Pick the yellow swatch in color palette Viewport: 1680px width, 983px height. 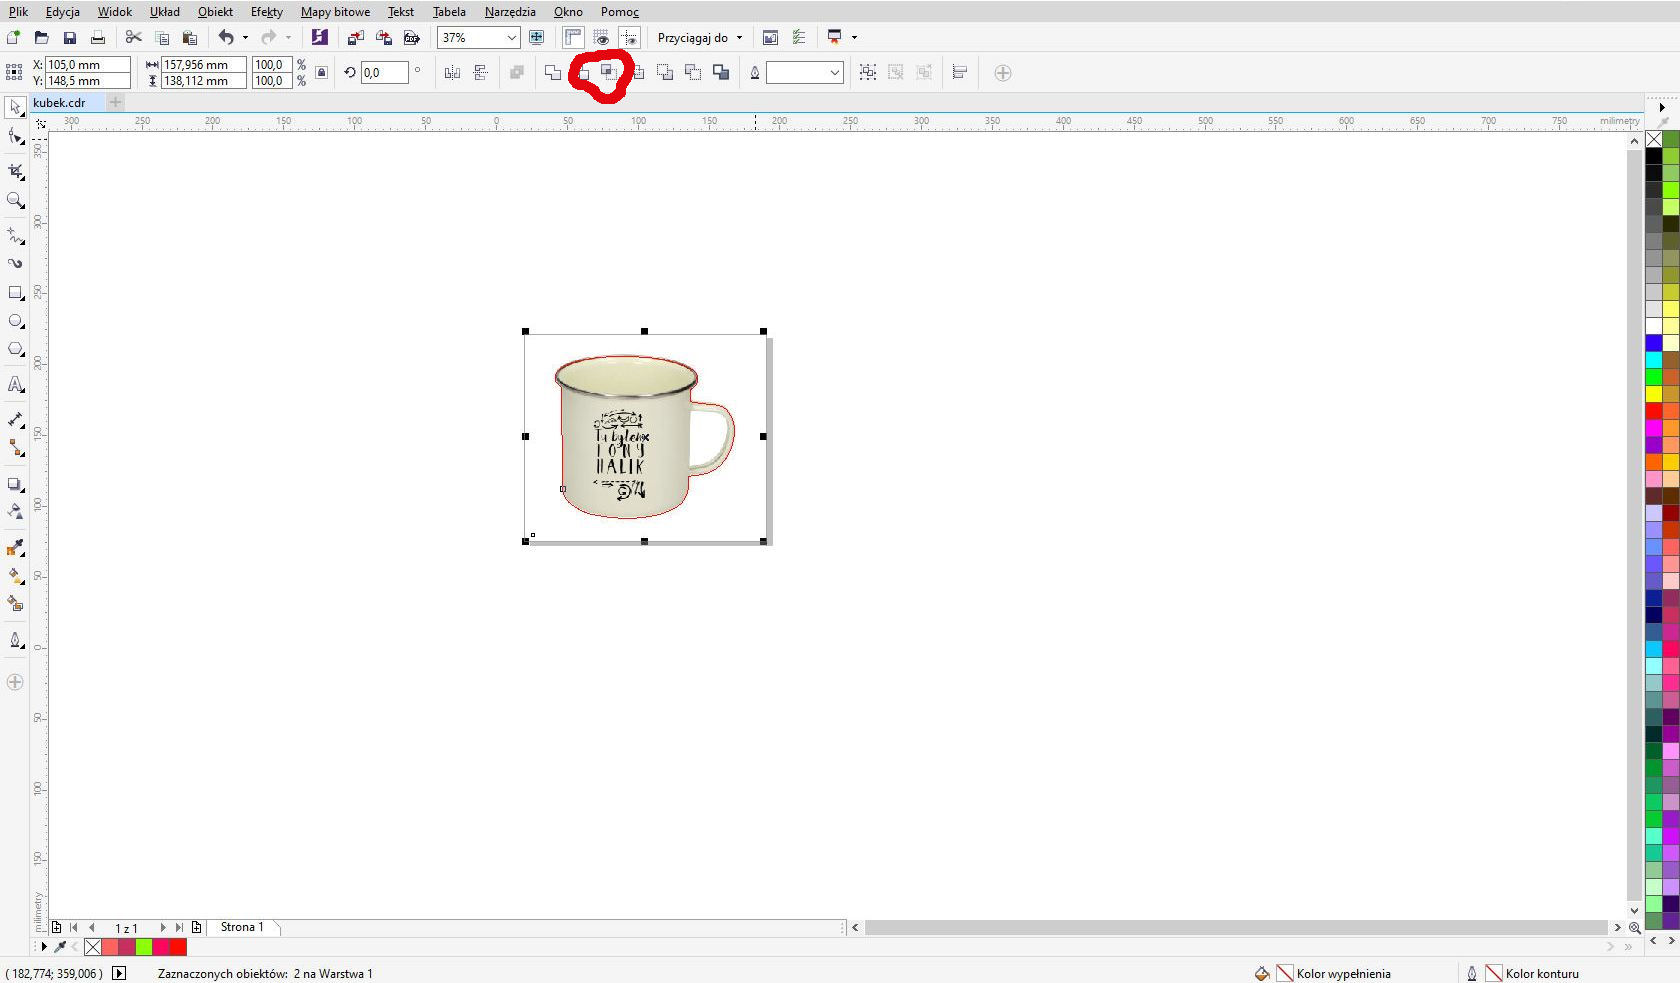coord(1654,394)
